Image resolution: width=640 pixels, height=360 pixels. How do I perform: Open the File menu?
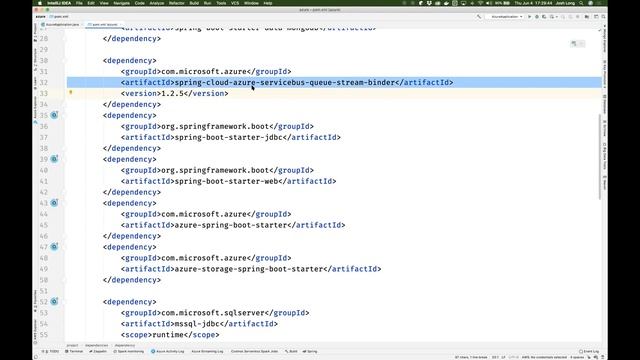(x=79, y=3)
